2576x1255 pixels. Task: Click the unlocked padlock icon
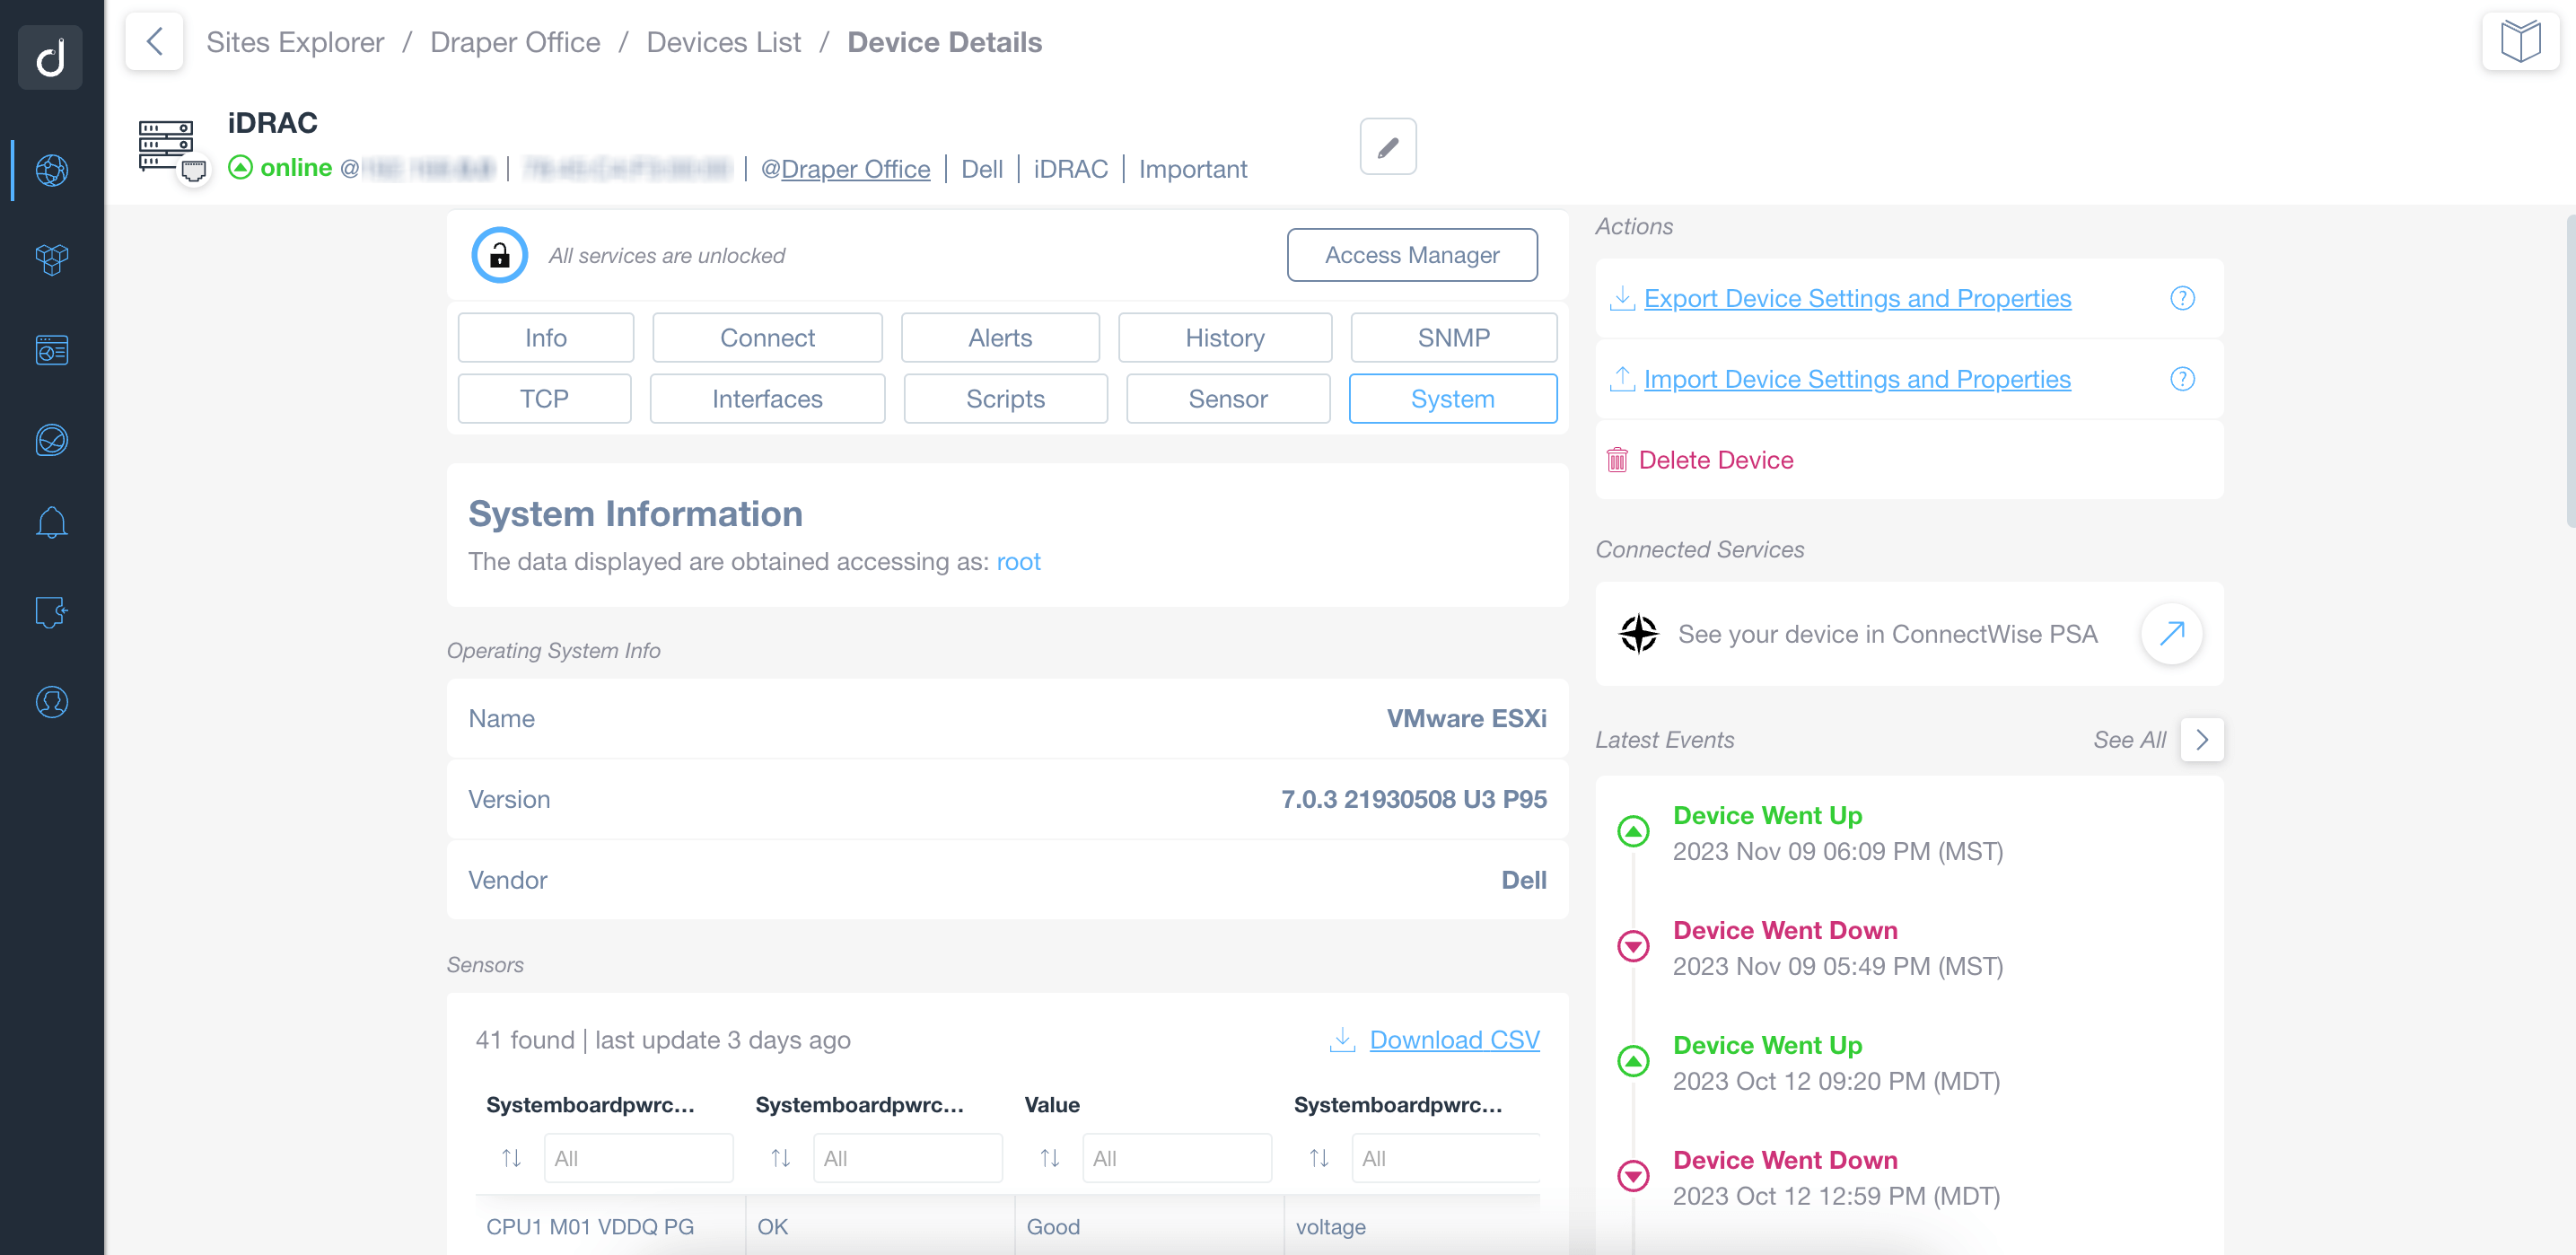pyautogui.click(x=499, y=255)
